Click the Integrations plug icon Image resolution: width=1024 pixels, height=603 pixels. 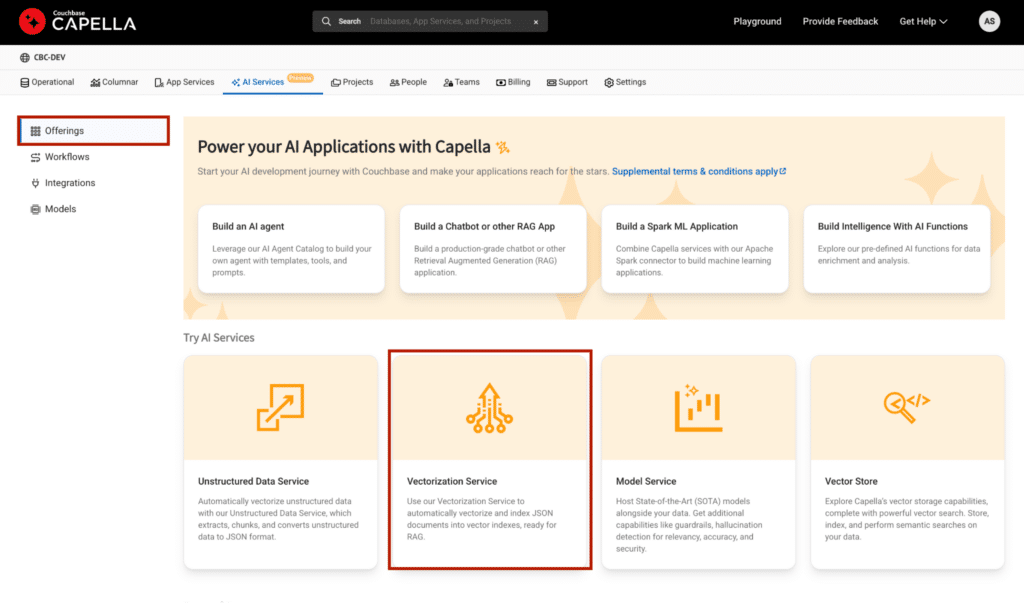(35, 183)
